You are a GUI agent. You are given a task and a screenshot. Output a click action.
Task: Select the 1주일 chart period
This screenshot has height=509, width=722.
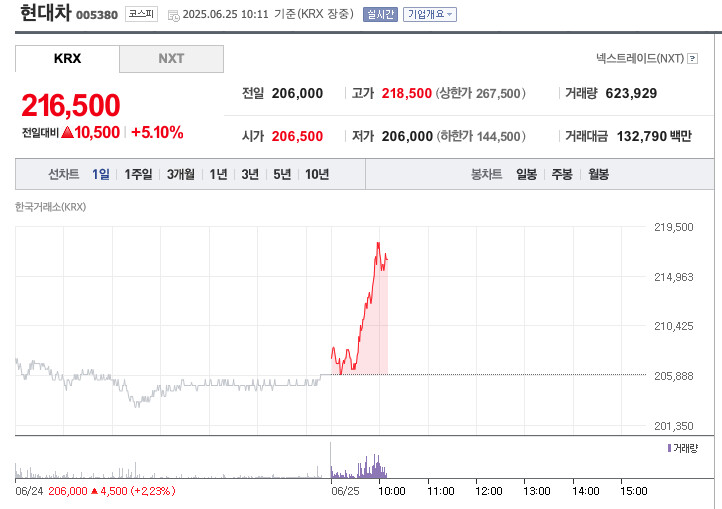click(x=138, y=174)
